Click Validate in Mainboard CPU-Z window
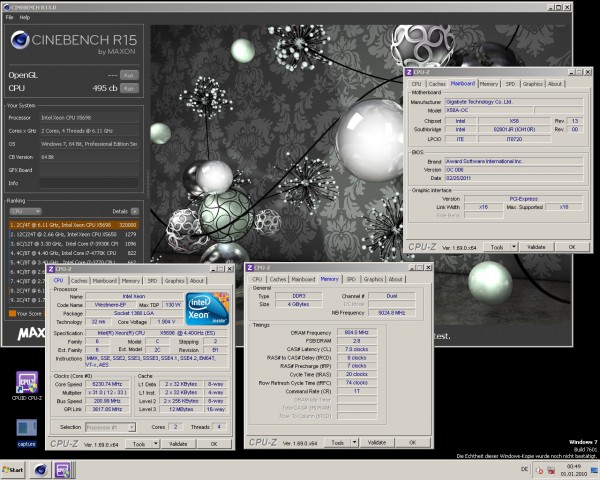Screen dimensions: 600x480 (x=536, y=247)
